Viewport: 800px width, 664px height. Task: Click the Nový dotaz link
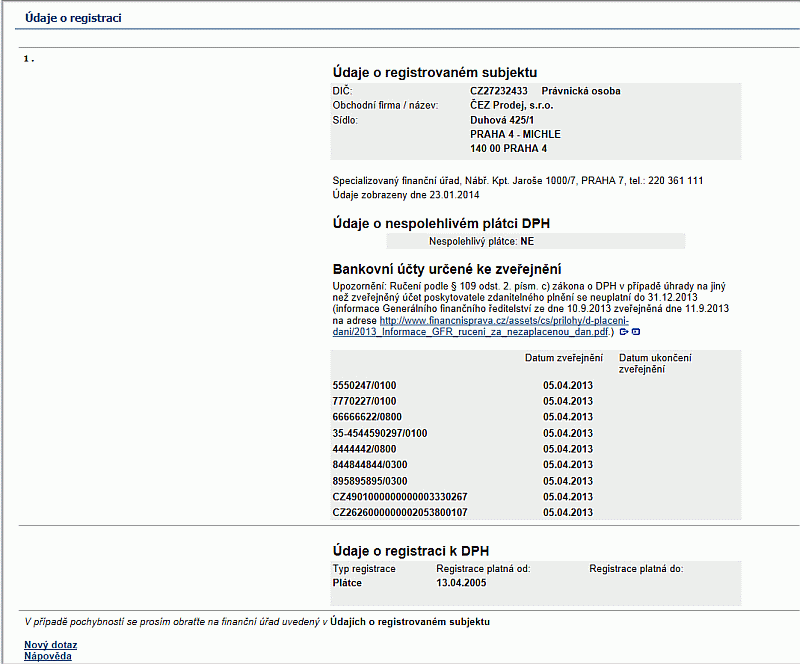pyautogui.click(x=51, y=645)
